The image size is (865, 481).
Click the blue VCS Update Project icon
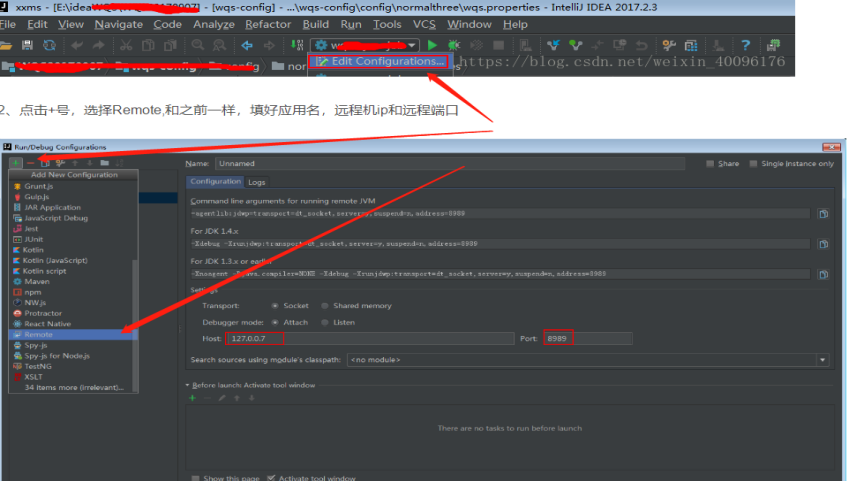(553, 45)
